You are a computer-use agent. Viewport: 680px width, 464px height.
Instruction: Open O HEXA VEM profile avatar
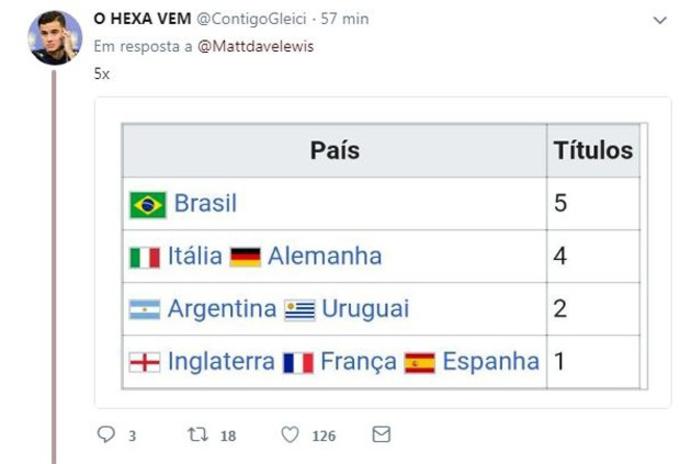(x=55, y=38)
